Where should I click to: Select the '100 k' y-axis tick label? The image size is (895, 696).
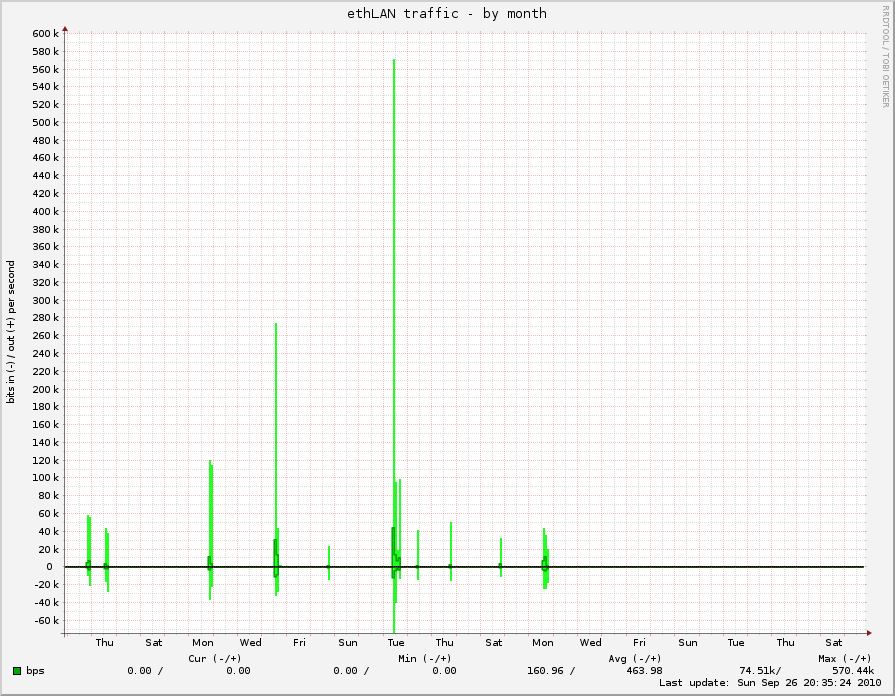[x=46, y=478]
